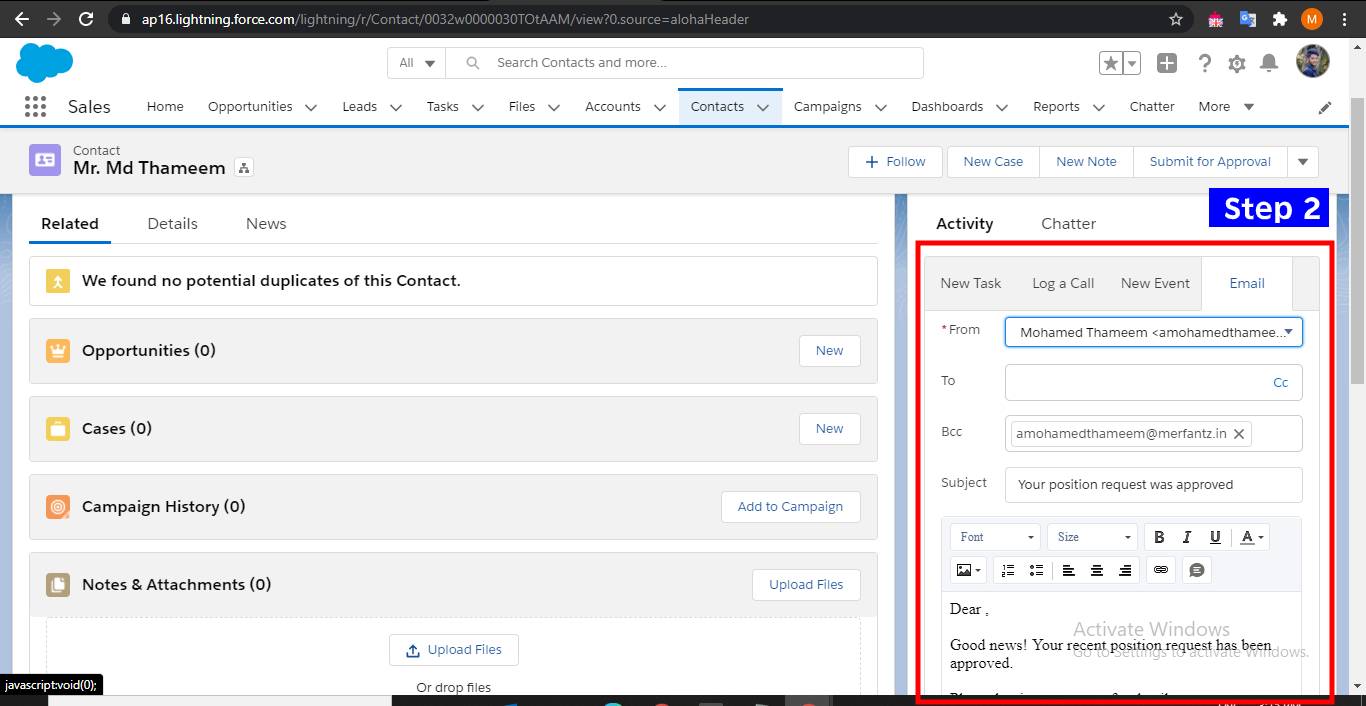Insert a hyperlink using the link icon
This screenshot has width=1366, height=706.
[1160, 570]
